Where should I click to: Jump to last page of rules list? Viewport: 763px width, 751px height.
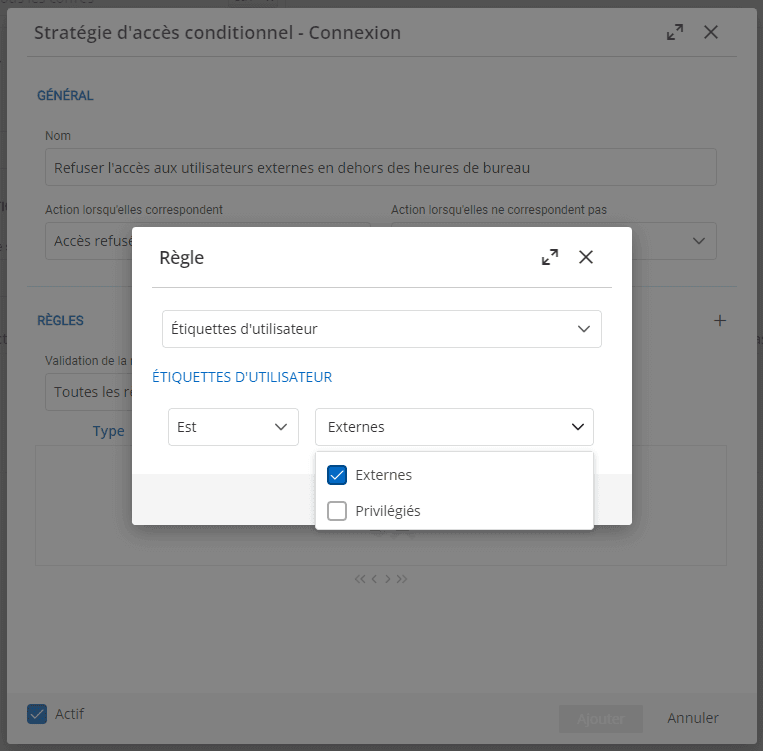tap(402, 579)
